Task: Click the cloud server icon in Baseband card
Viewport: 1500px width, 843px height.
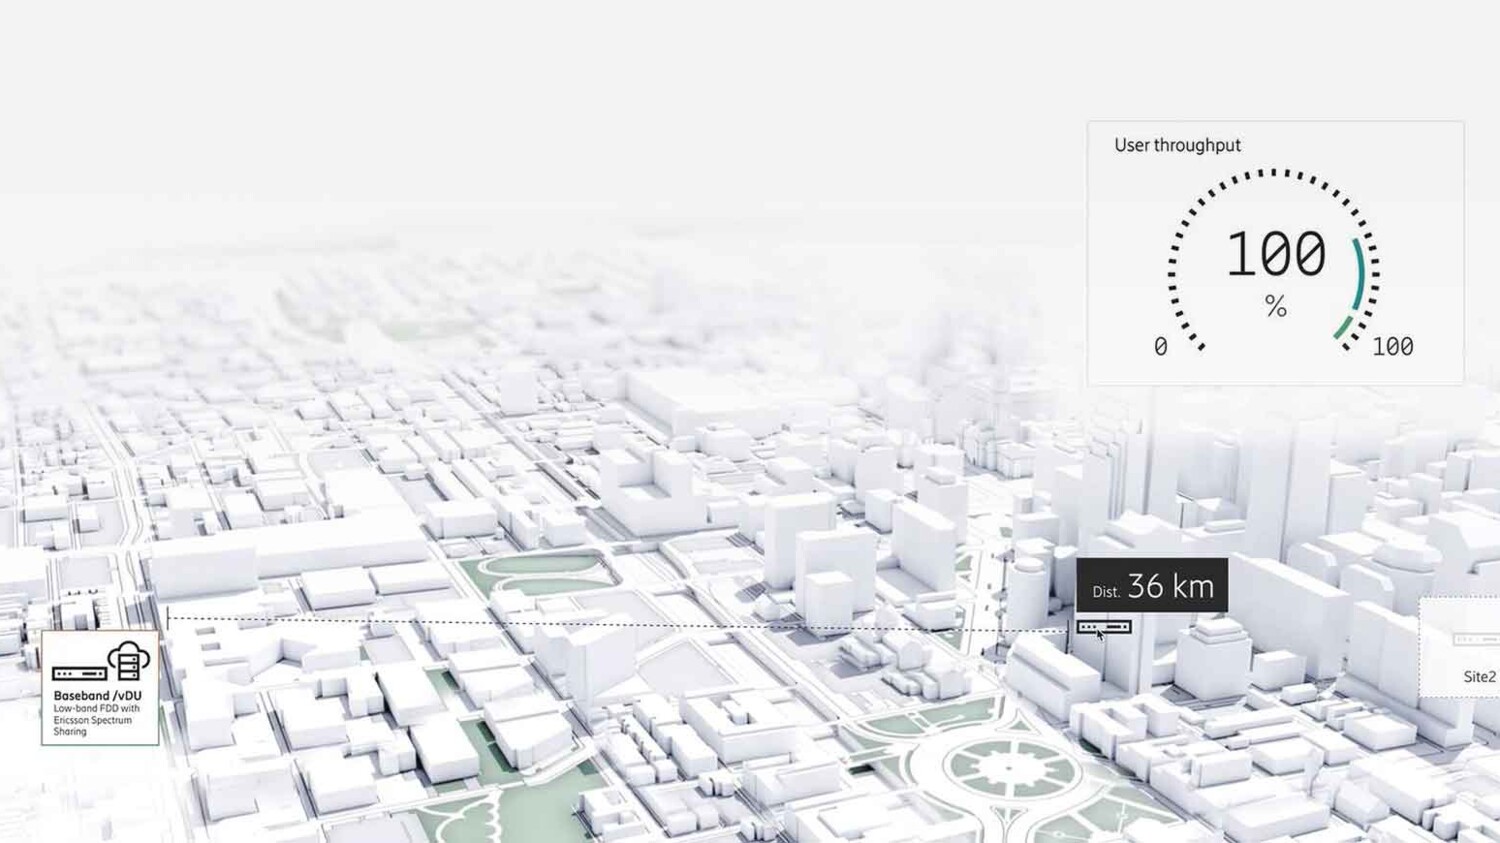Action: click(129, 661)
